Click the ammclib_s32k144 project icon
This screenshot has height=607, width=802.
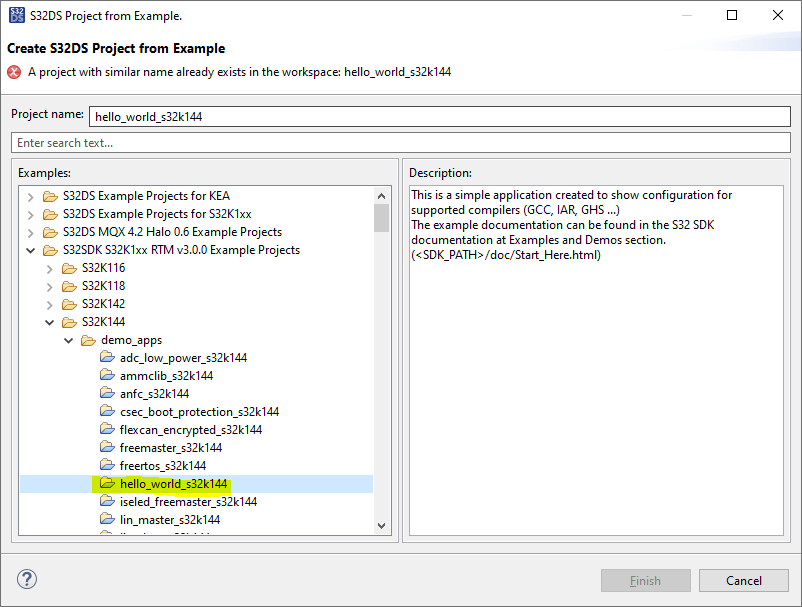107,375
